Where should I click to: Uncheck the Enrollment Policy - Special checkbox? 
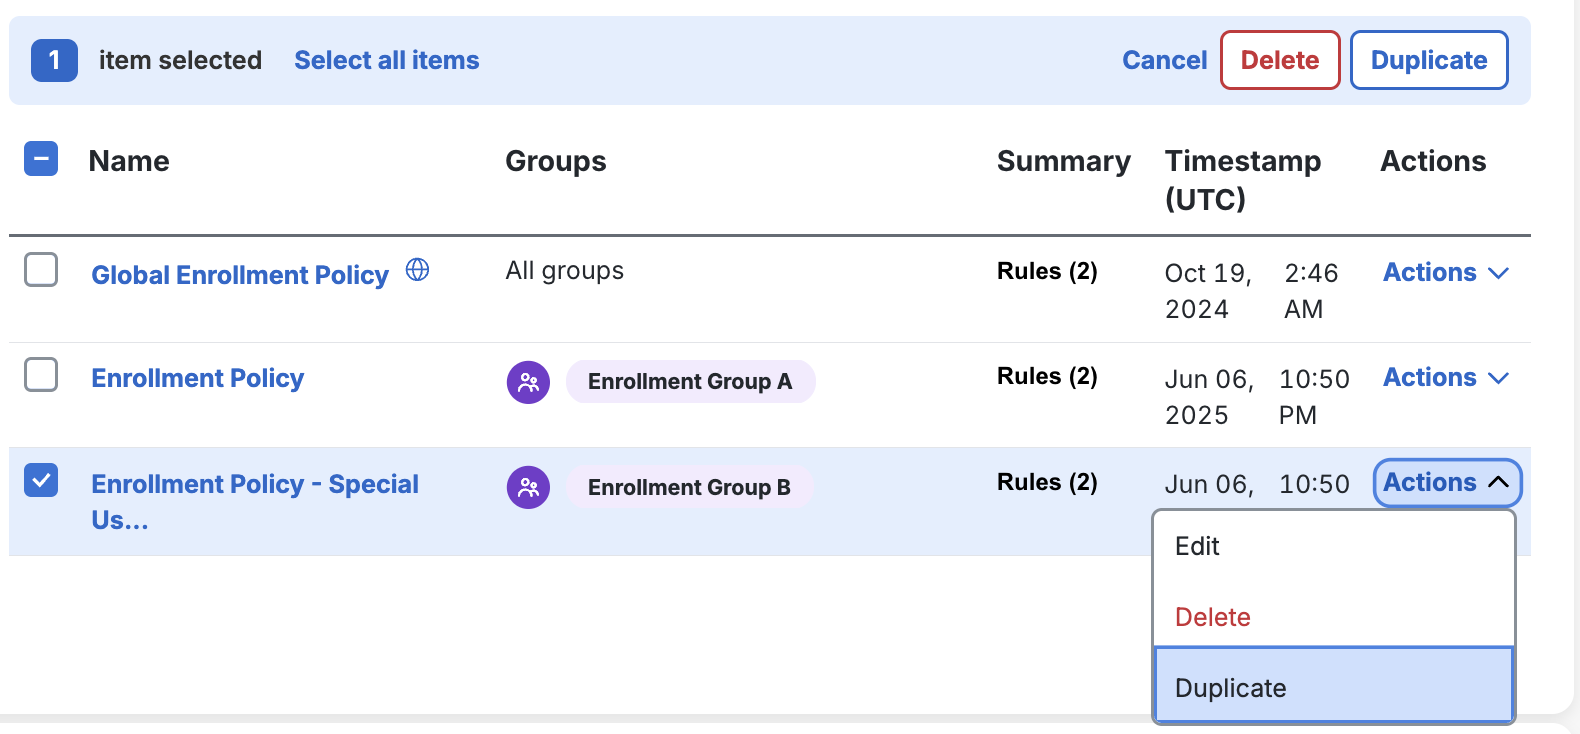coord(41,480)
